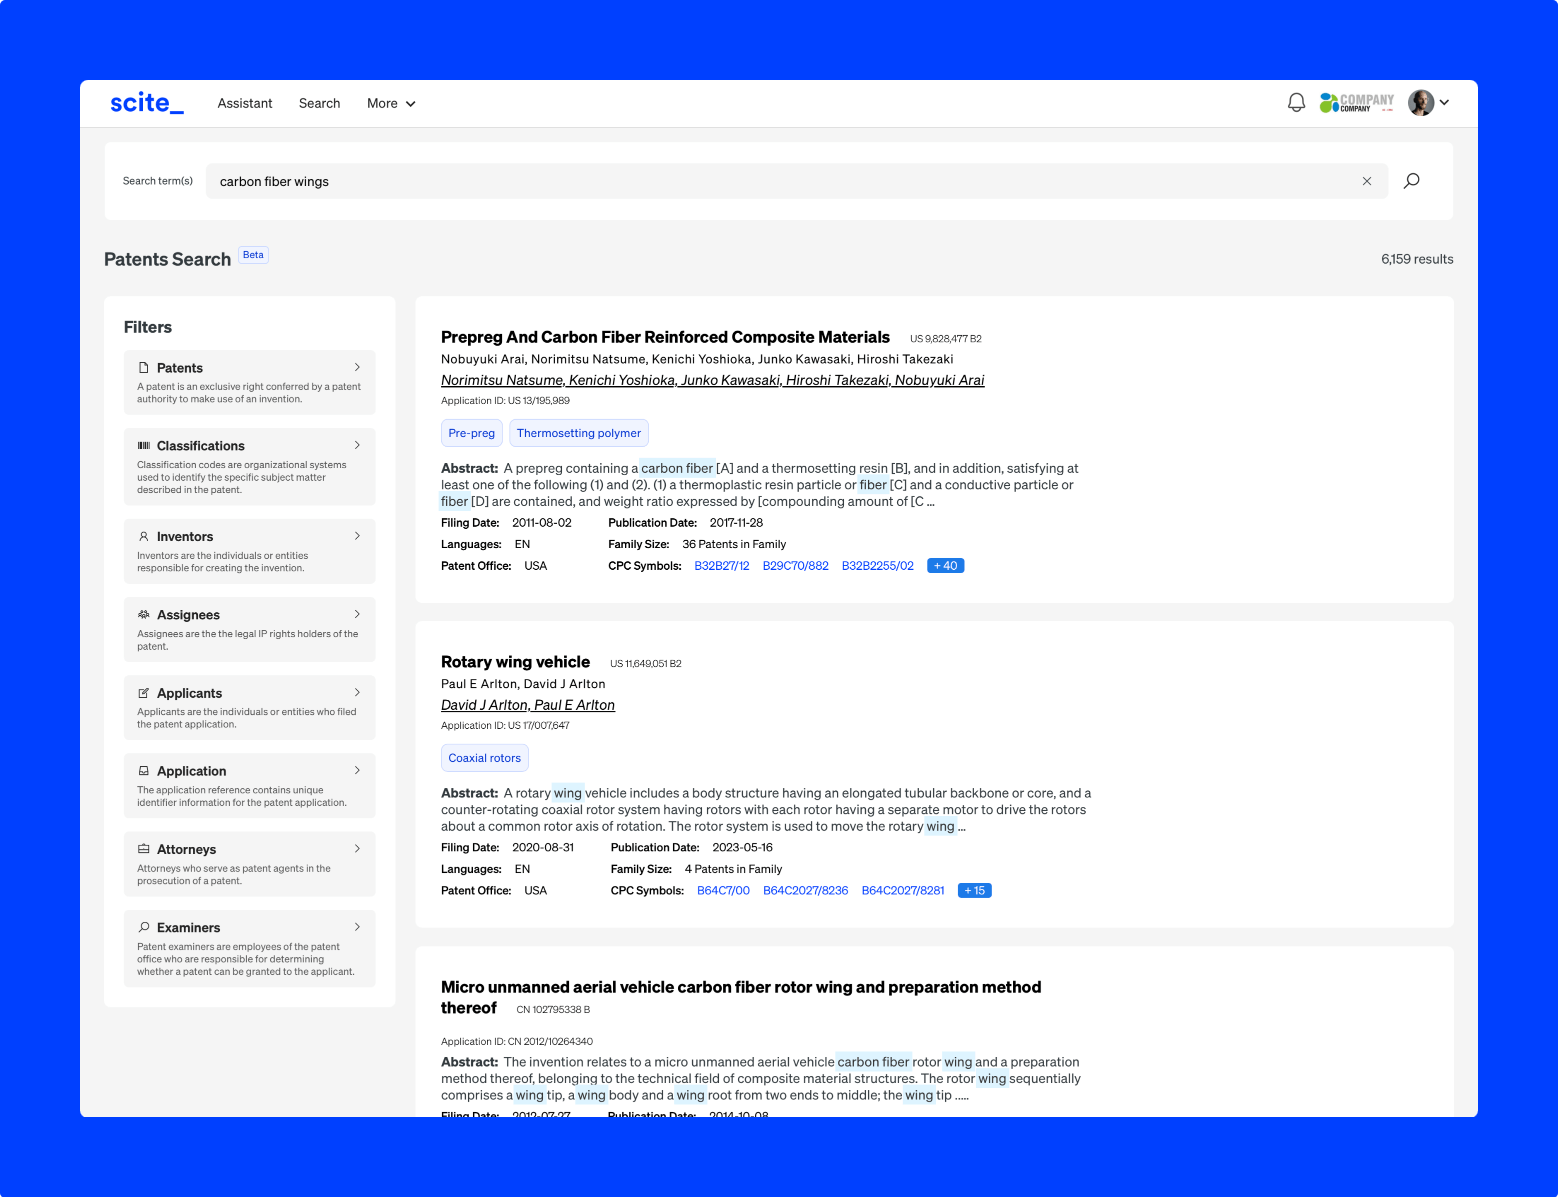Open the Search menu item
Viewport: 1558px width, 1197px height.
(319, 103)
